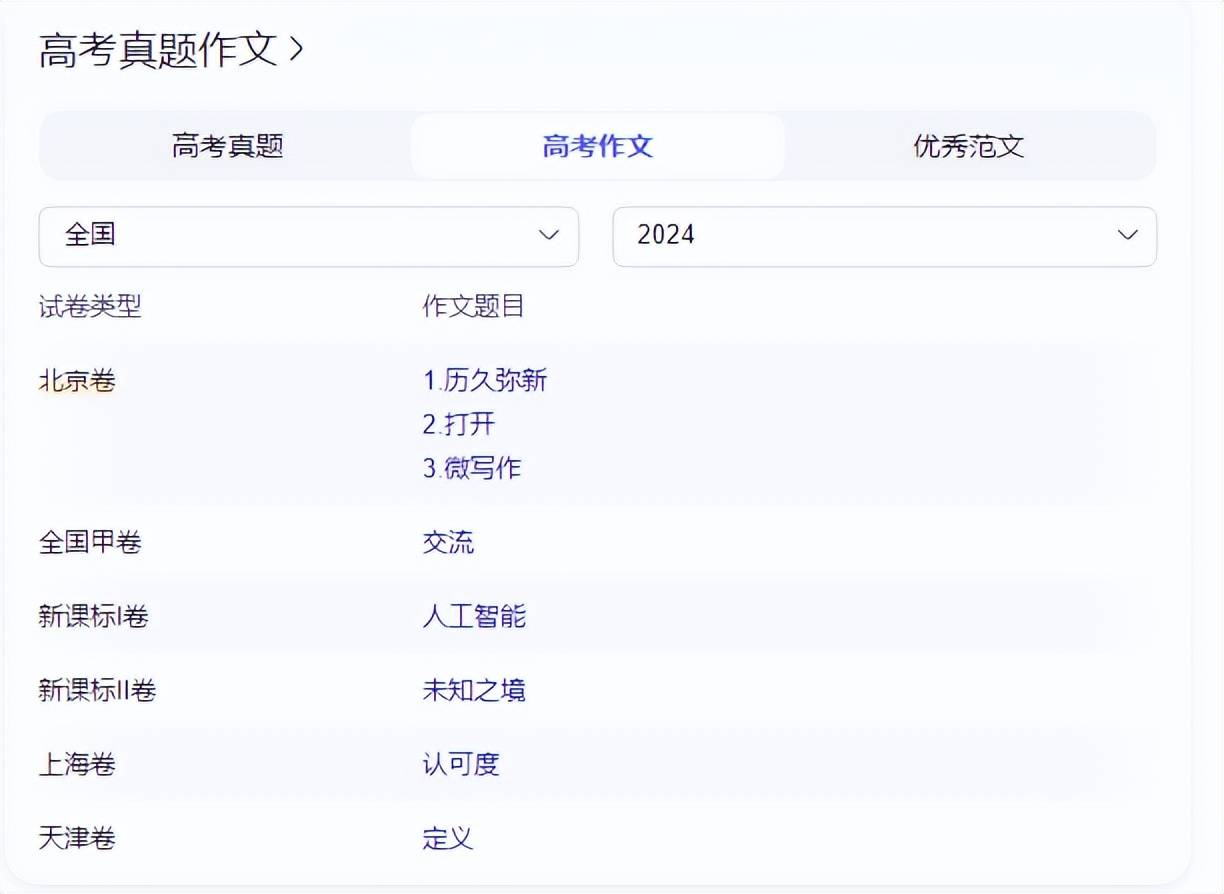Viewport: 1224px width, 894px height.
Task: Open the 认可度 essay topic
Action: coord(461,765)
